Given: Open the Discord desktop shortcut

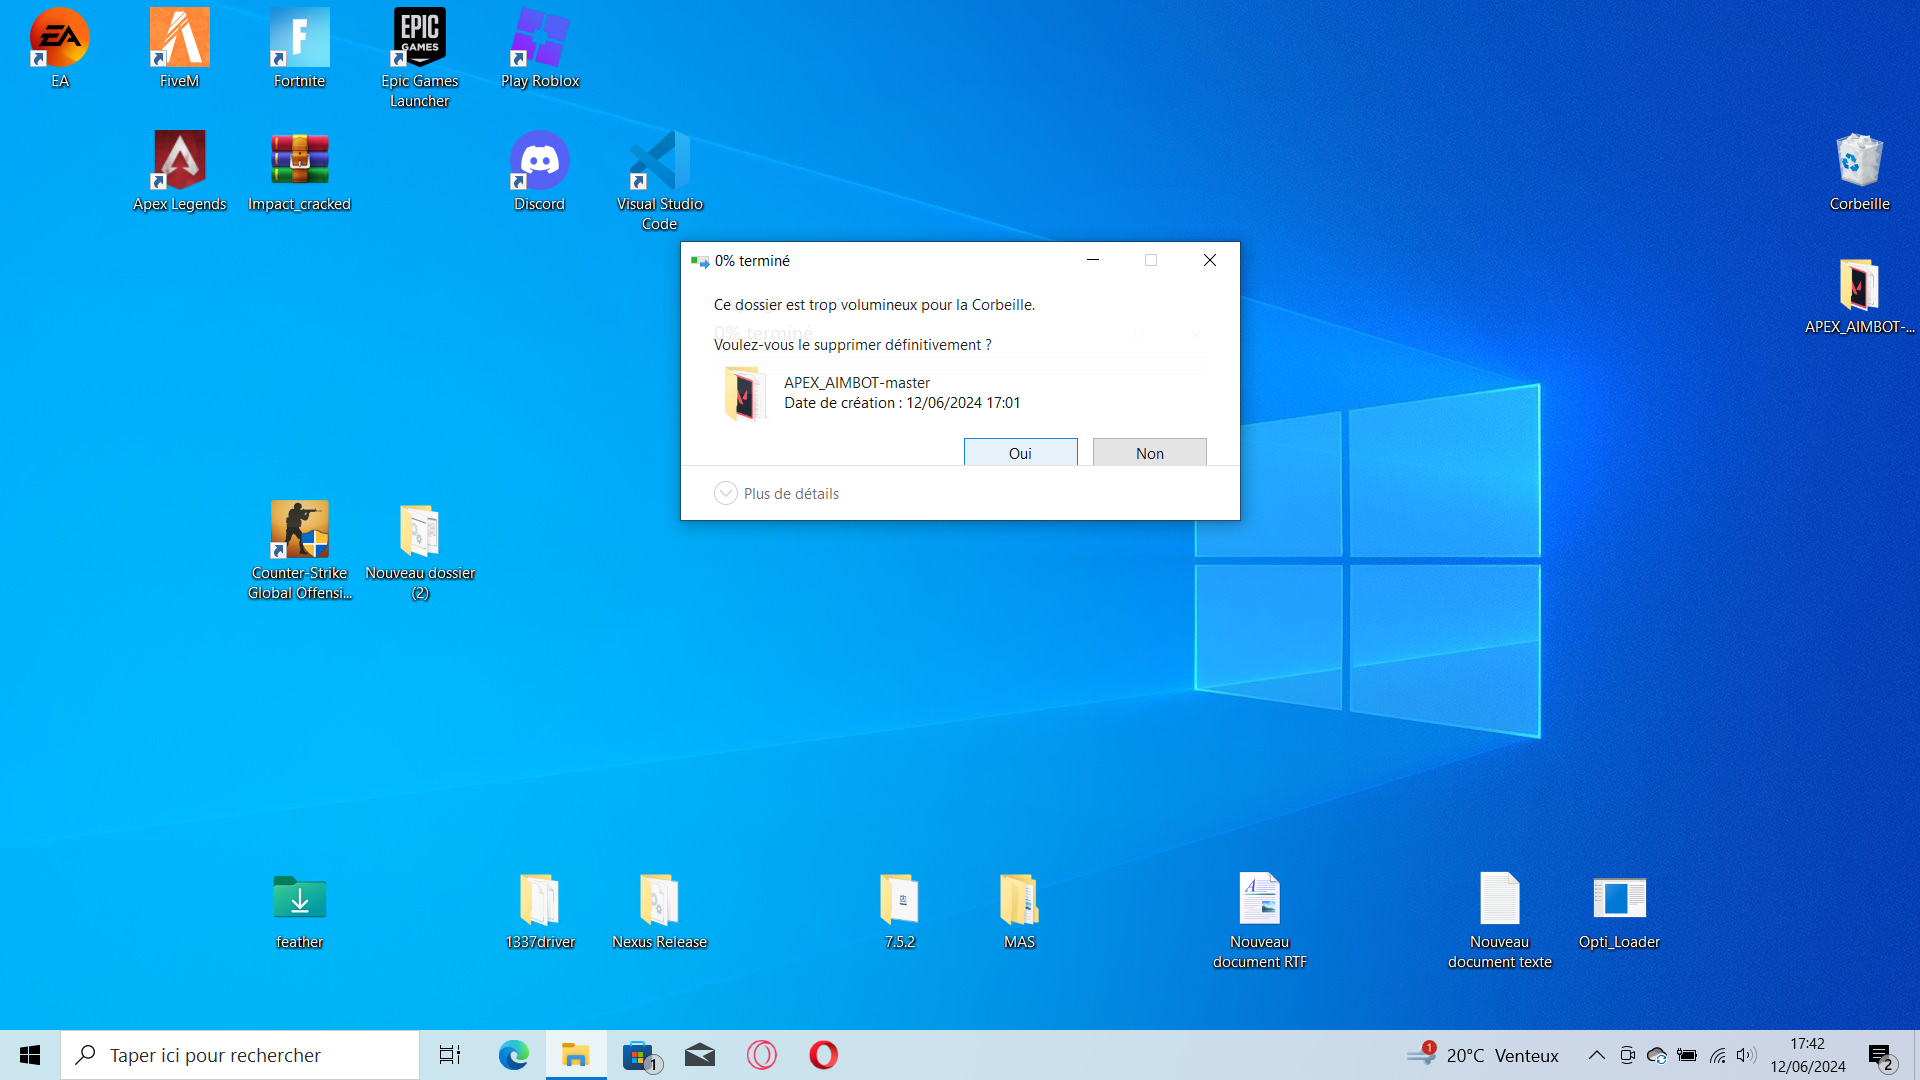Looking at the screenshot, I should tap(539, 161).
